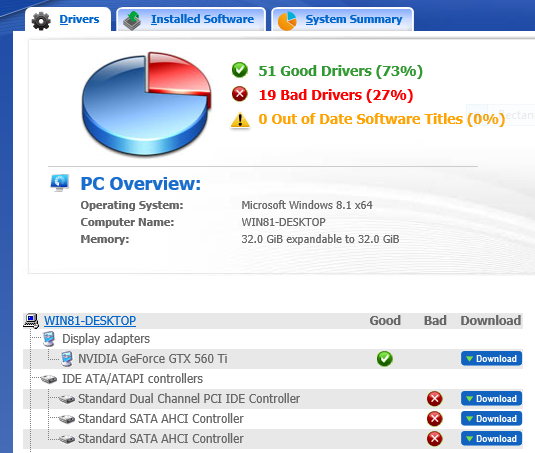Select the 51 Good Drivers text
This screenshot has width=535, height=453.
(340, 71)
